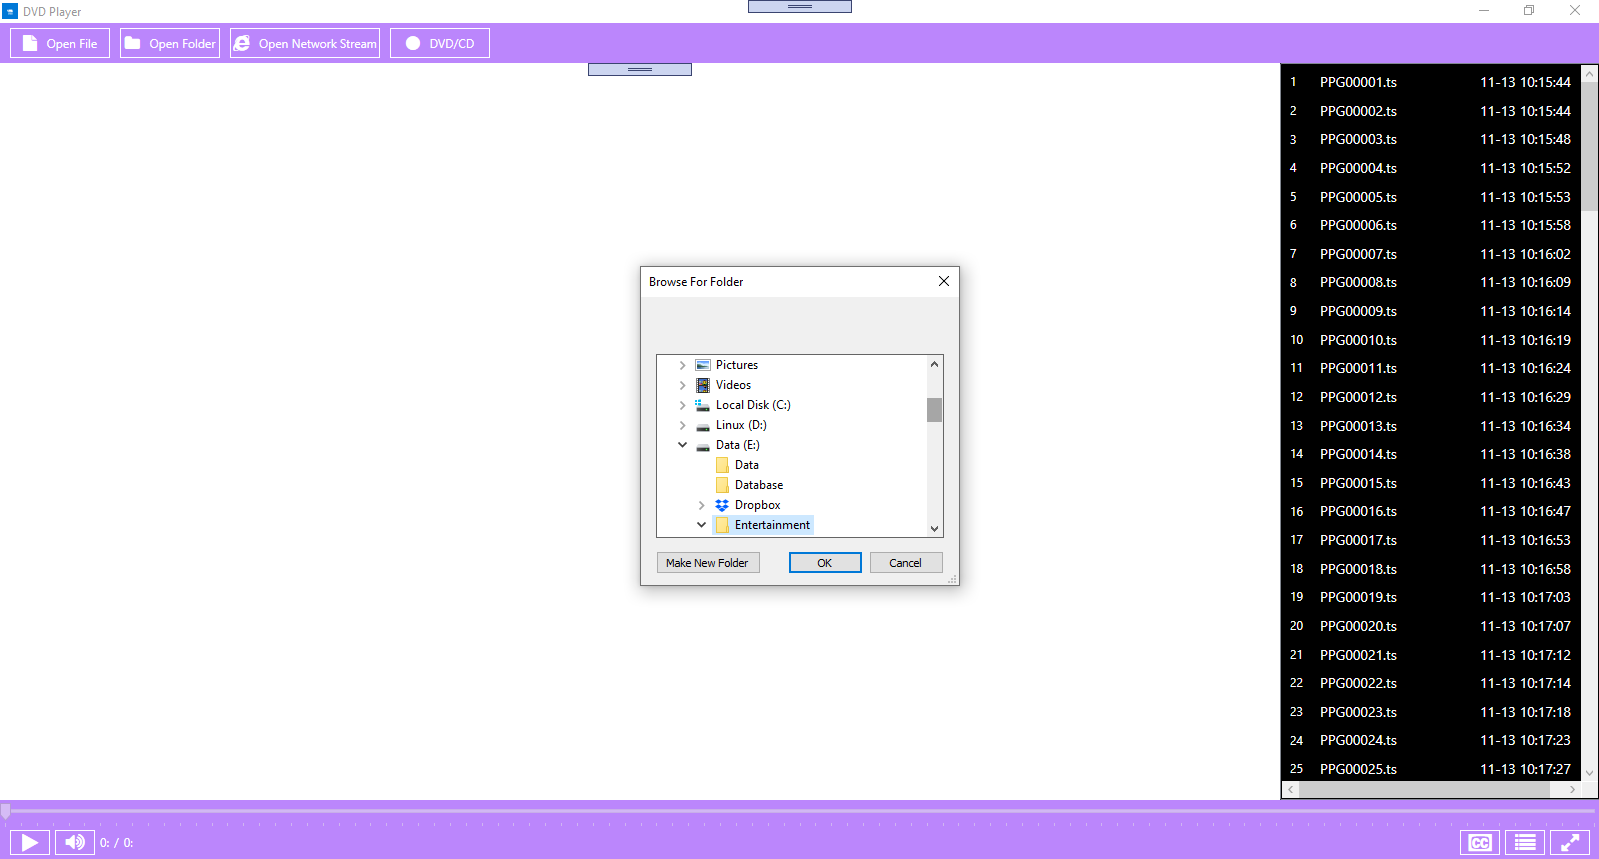Expand the Local Disk (C:) node
The width and height of the screenshot is (1599, 859).
[x=683, y=406]
